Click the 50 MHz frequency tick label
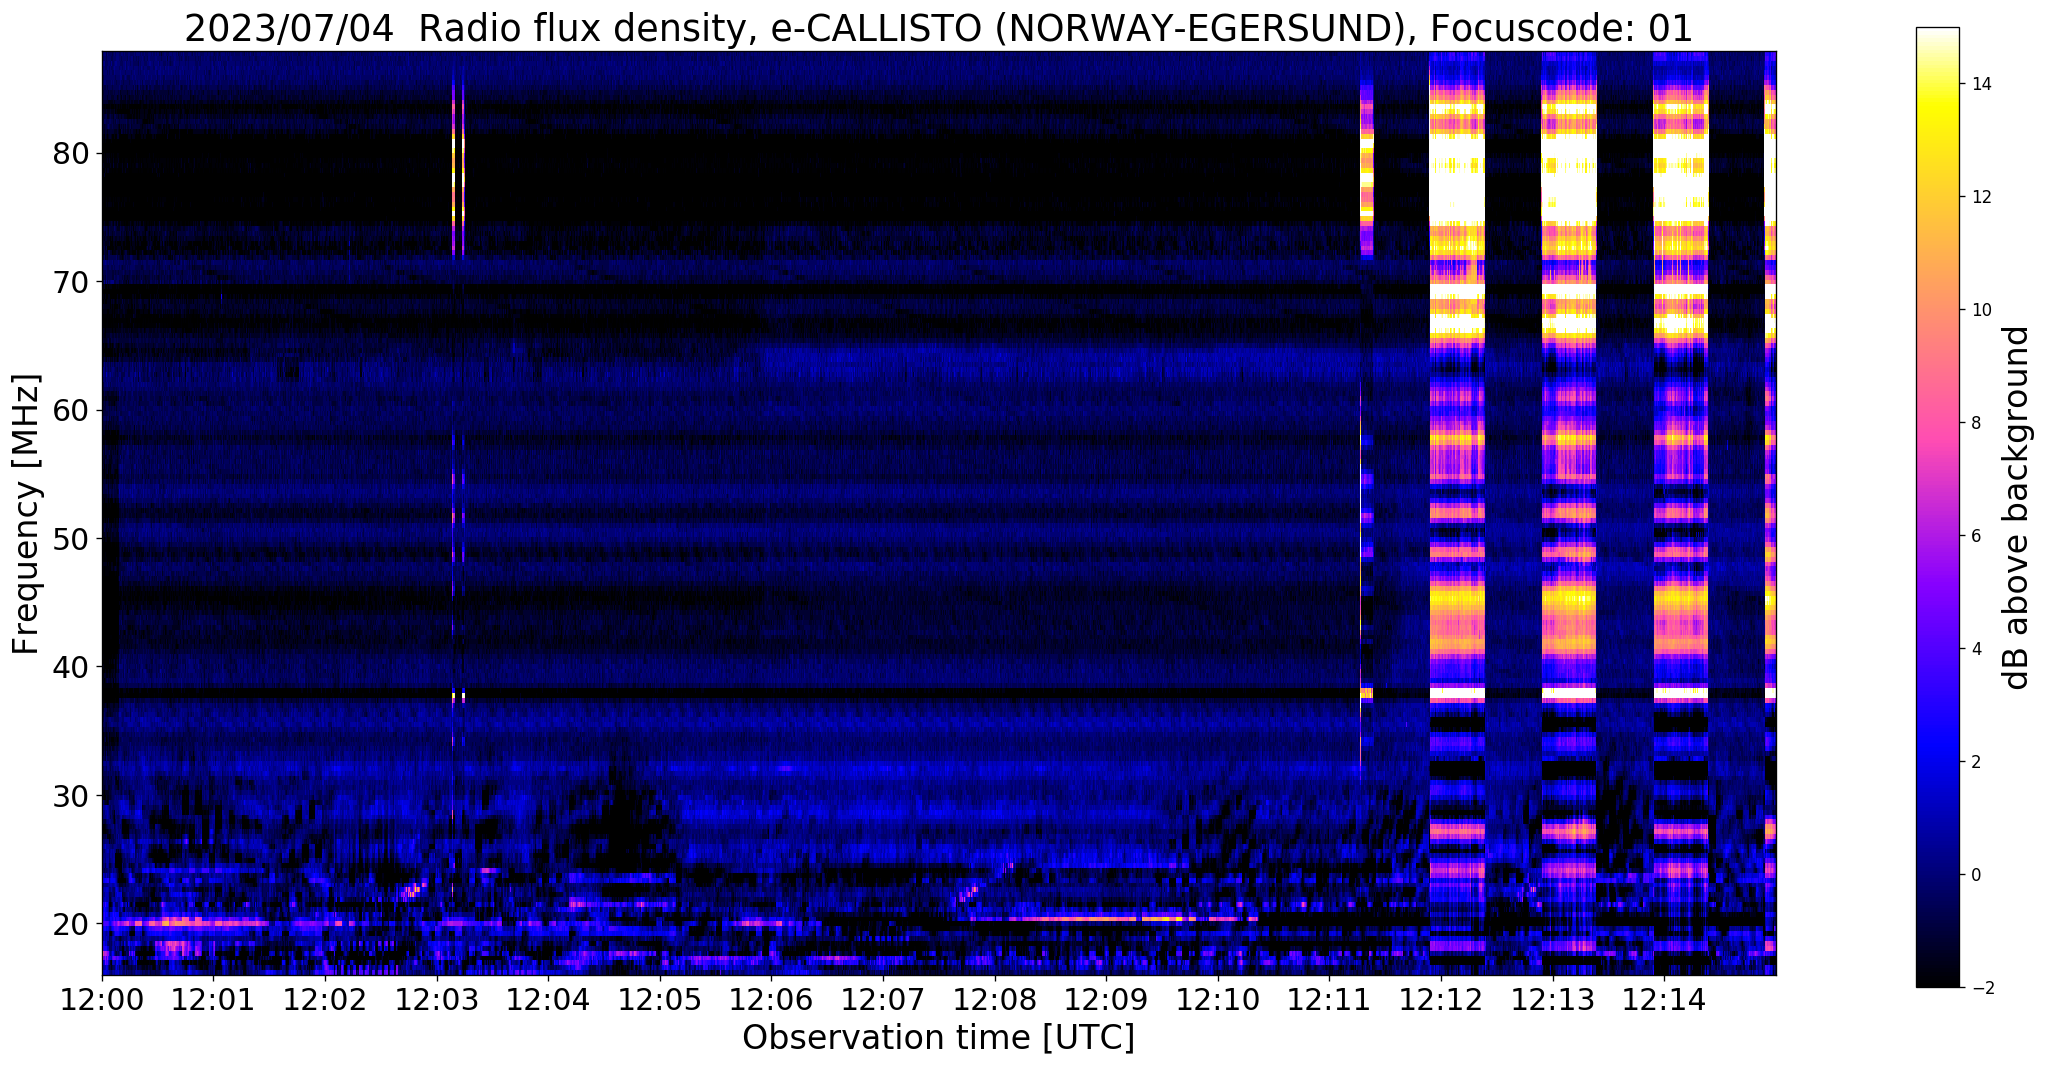The width and height of the screenshot is (2047, 1067). tap(71, 539)
